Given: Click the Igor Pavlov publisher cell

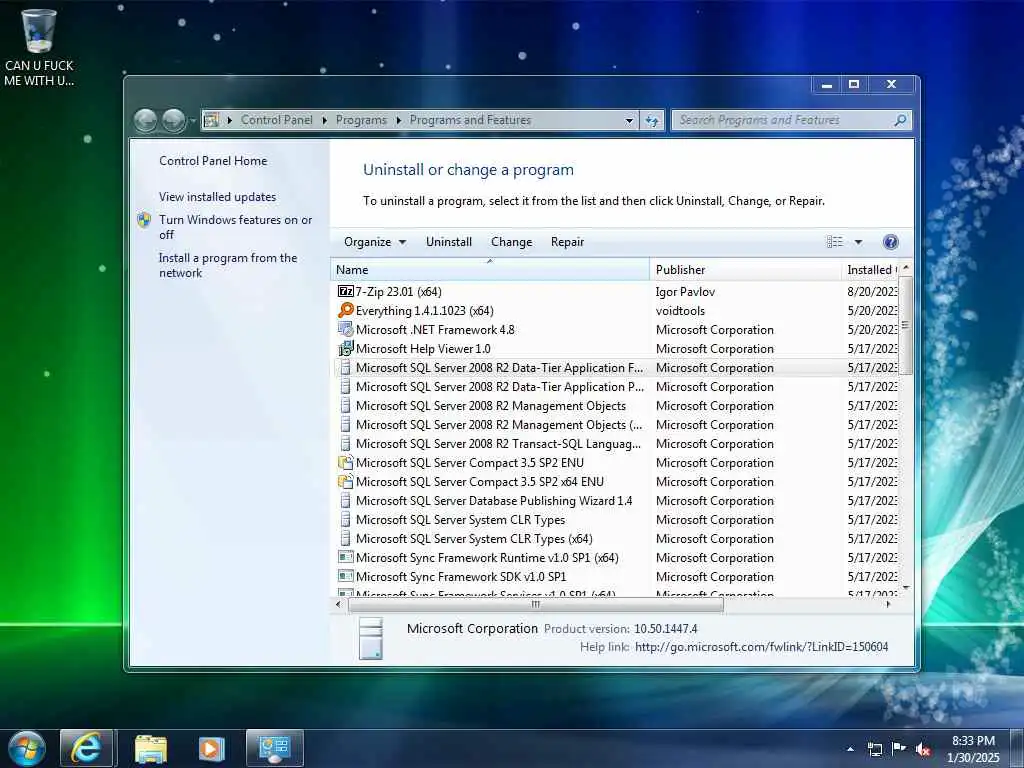Looking at the screenshot, I should point(685,292).
